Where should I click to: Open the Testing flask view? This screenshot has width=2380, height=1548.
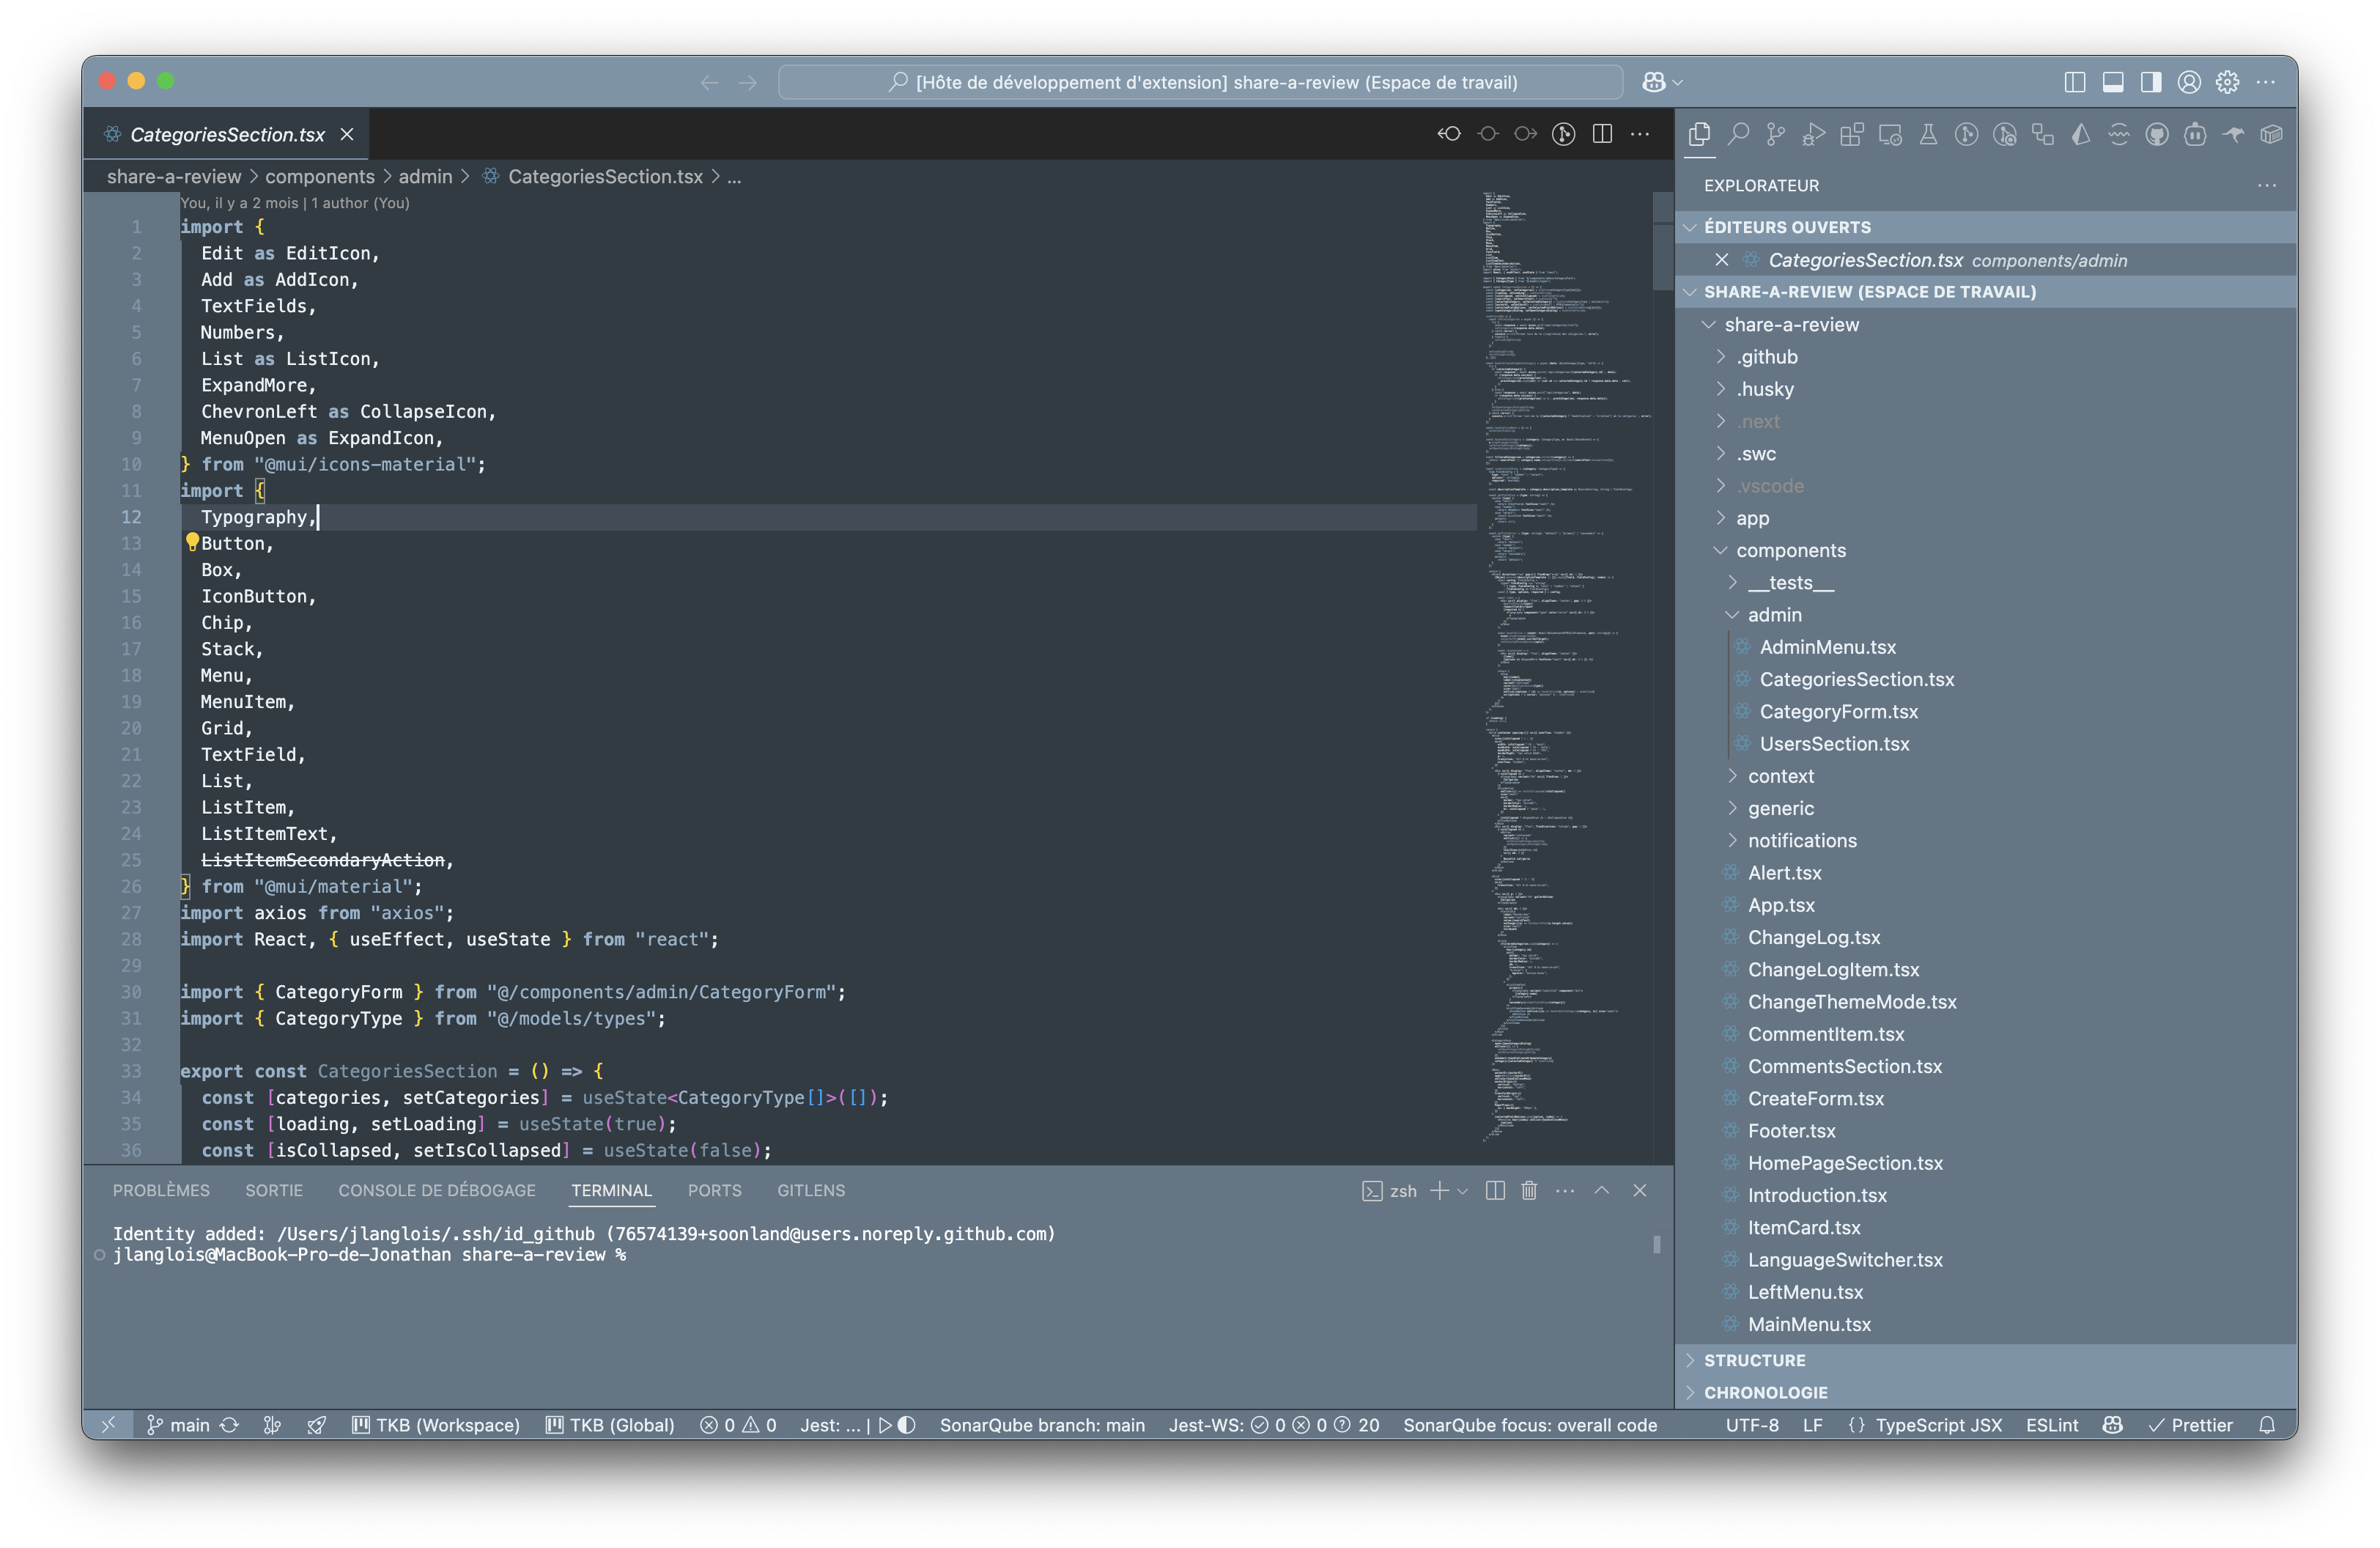[1928, 134]
